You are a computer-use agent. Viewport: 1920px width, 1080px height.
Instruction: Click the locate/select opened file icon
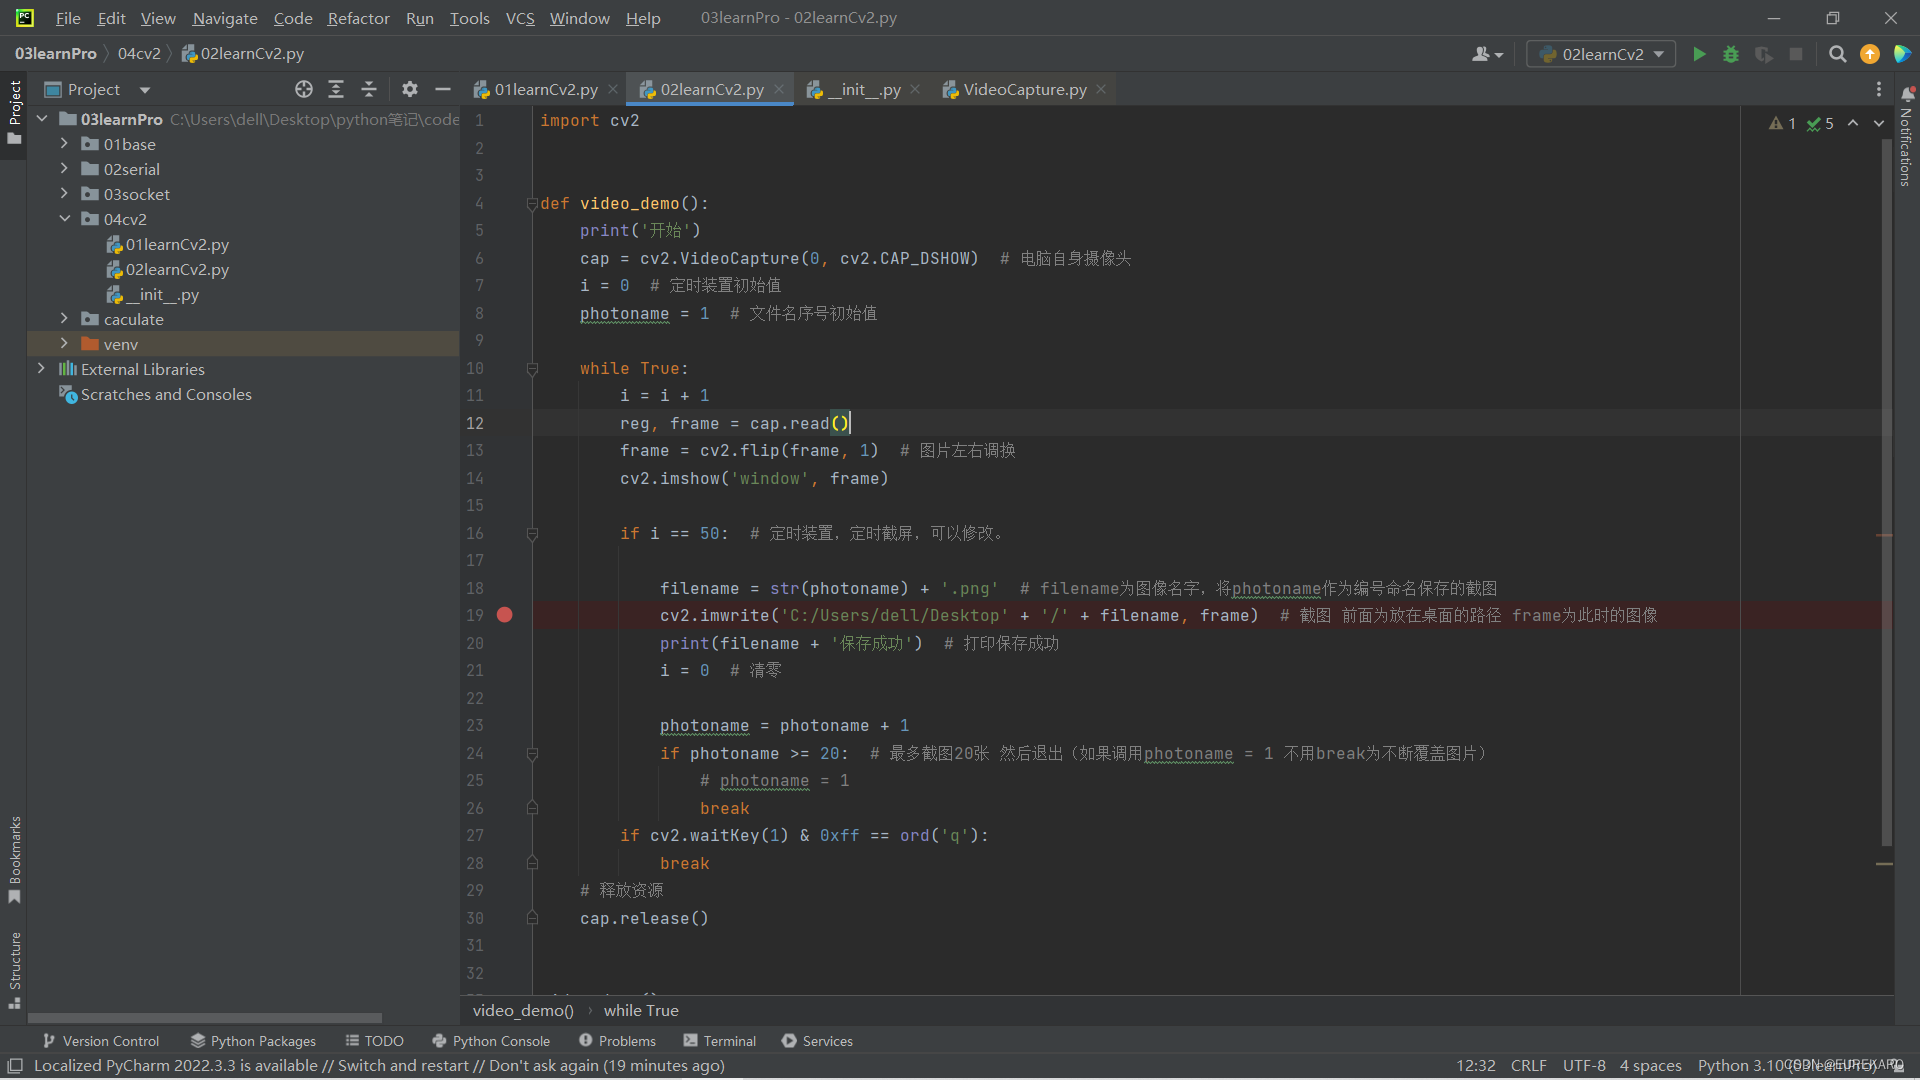(x=304, y=89)
